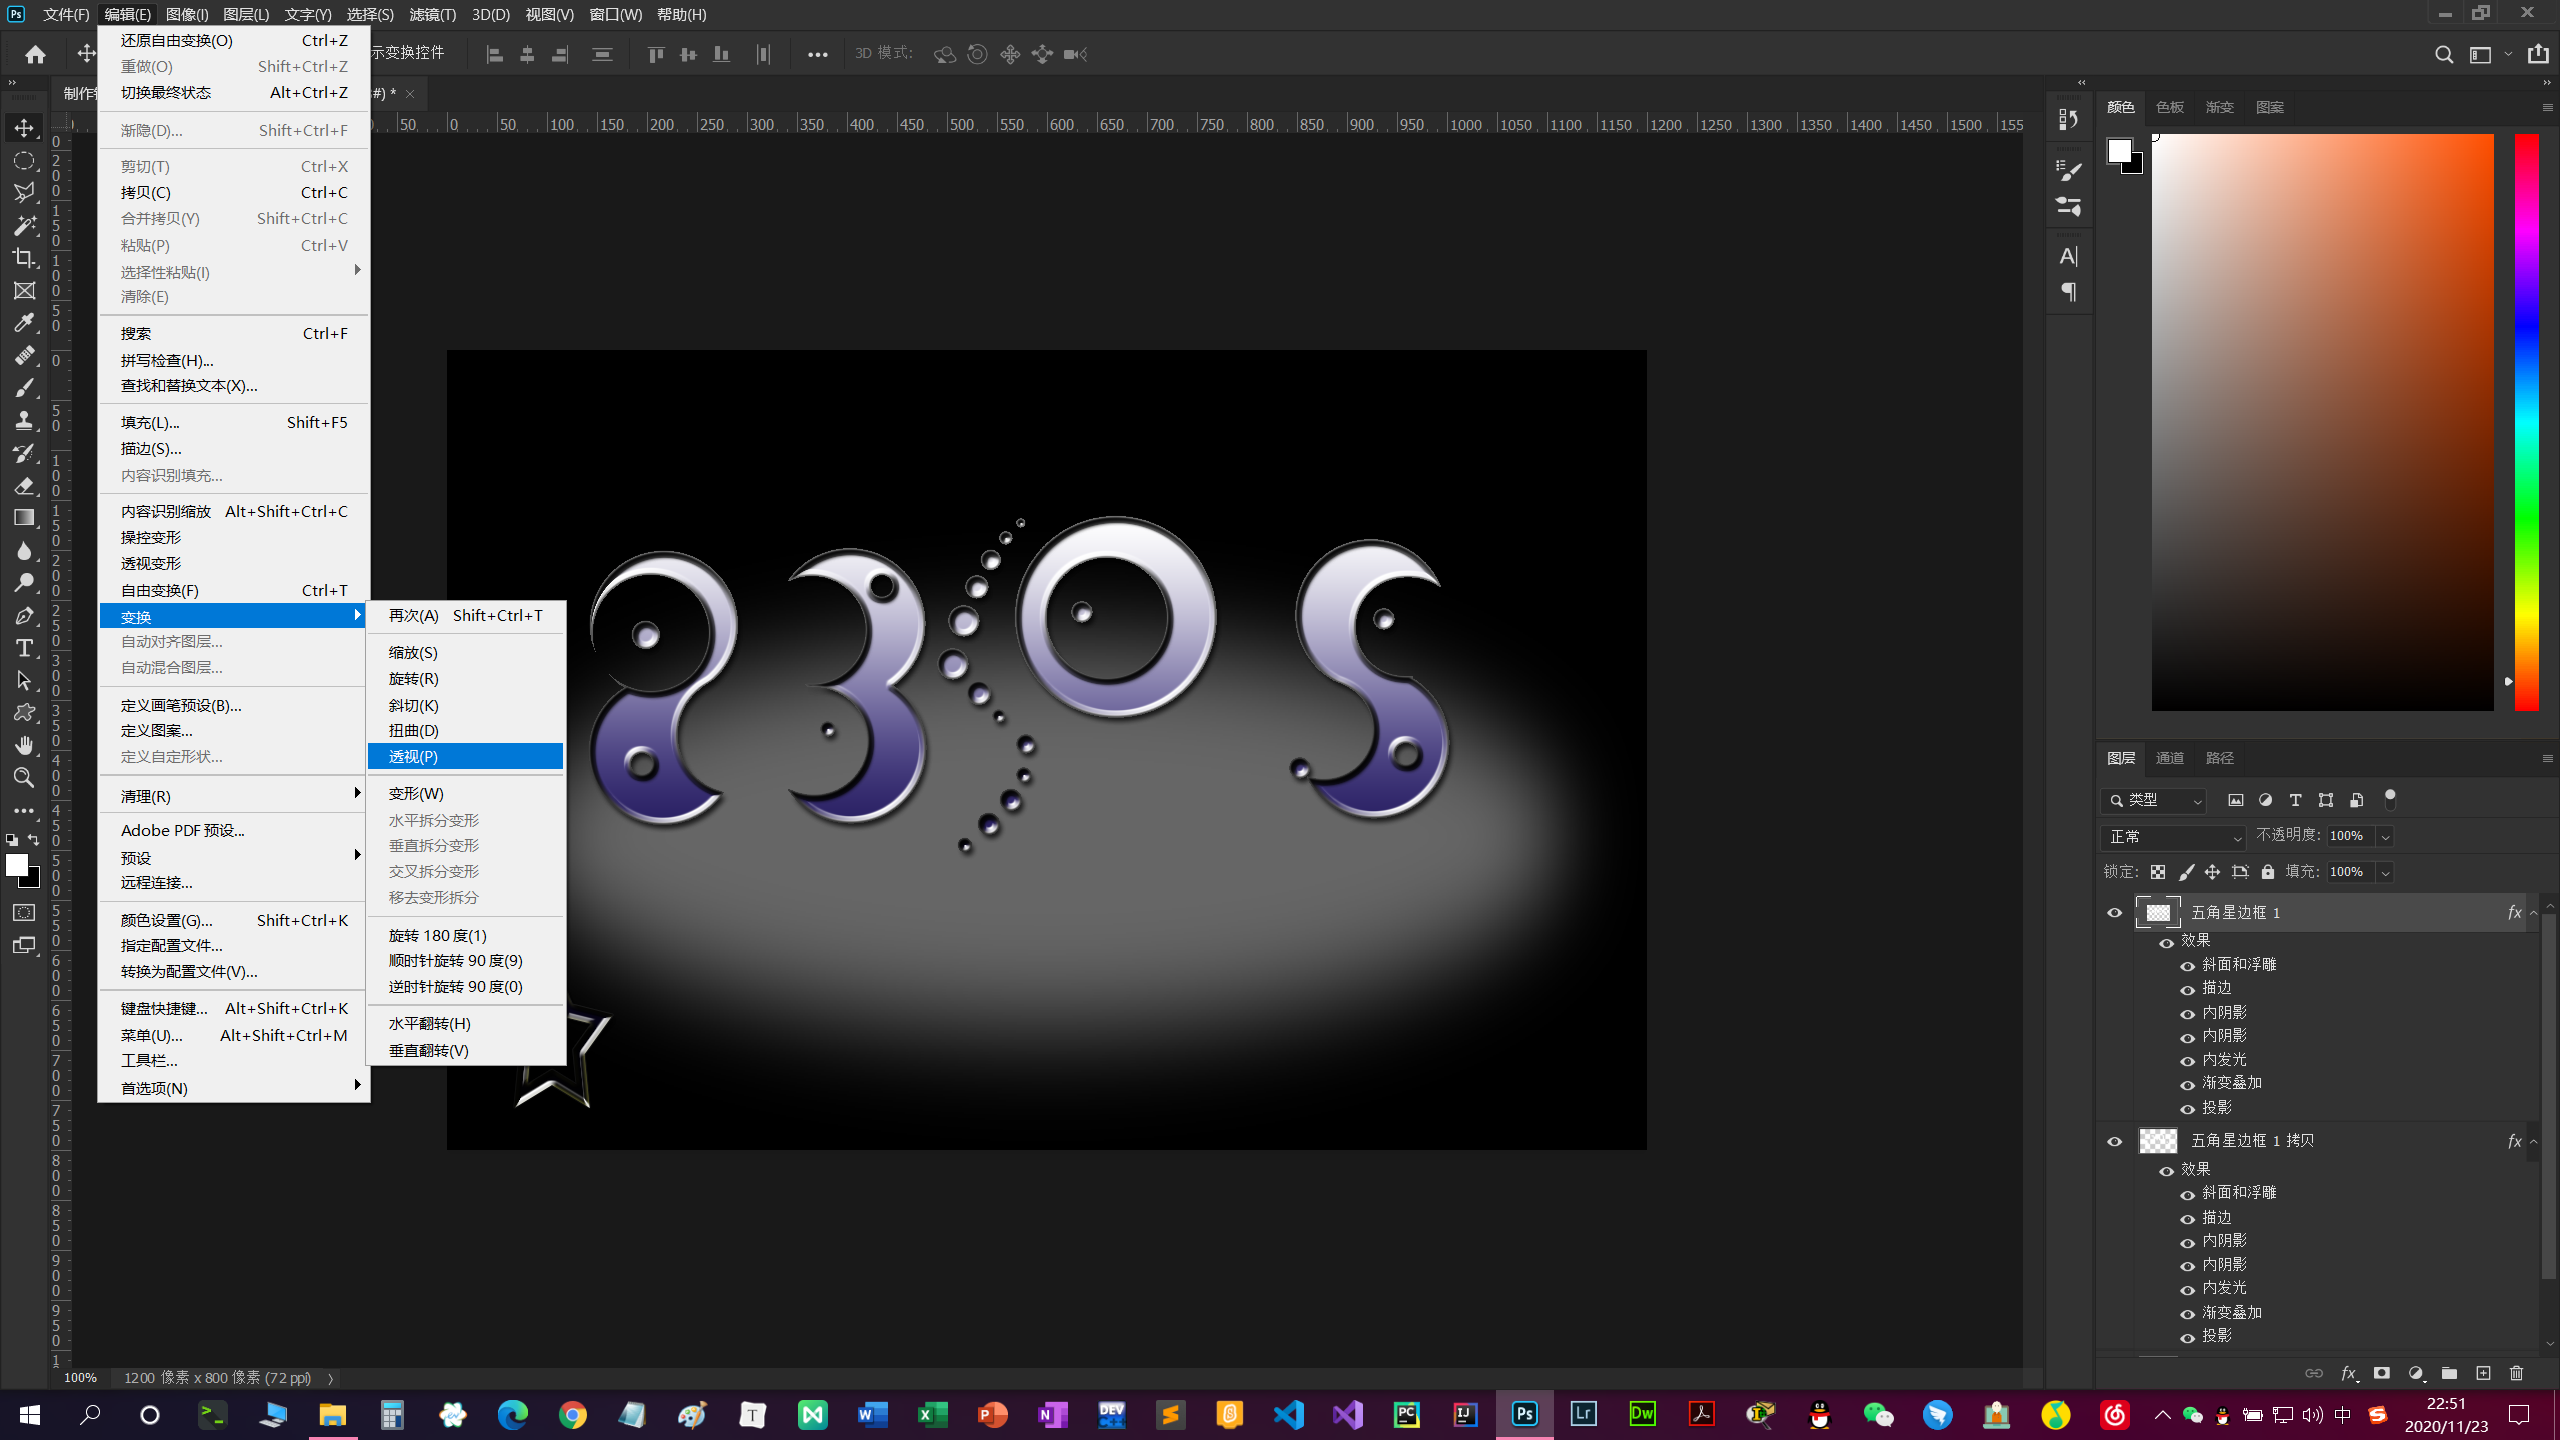Choose 水平翻转(H) in transform submenu

(x=465, y=1024)
